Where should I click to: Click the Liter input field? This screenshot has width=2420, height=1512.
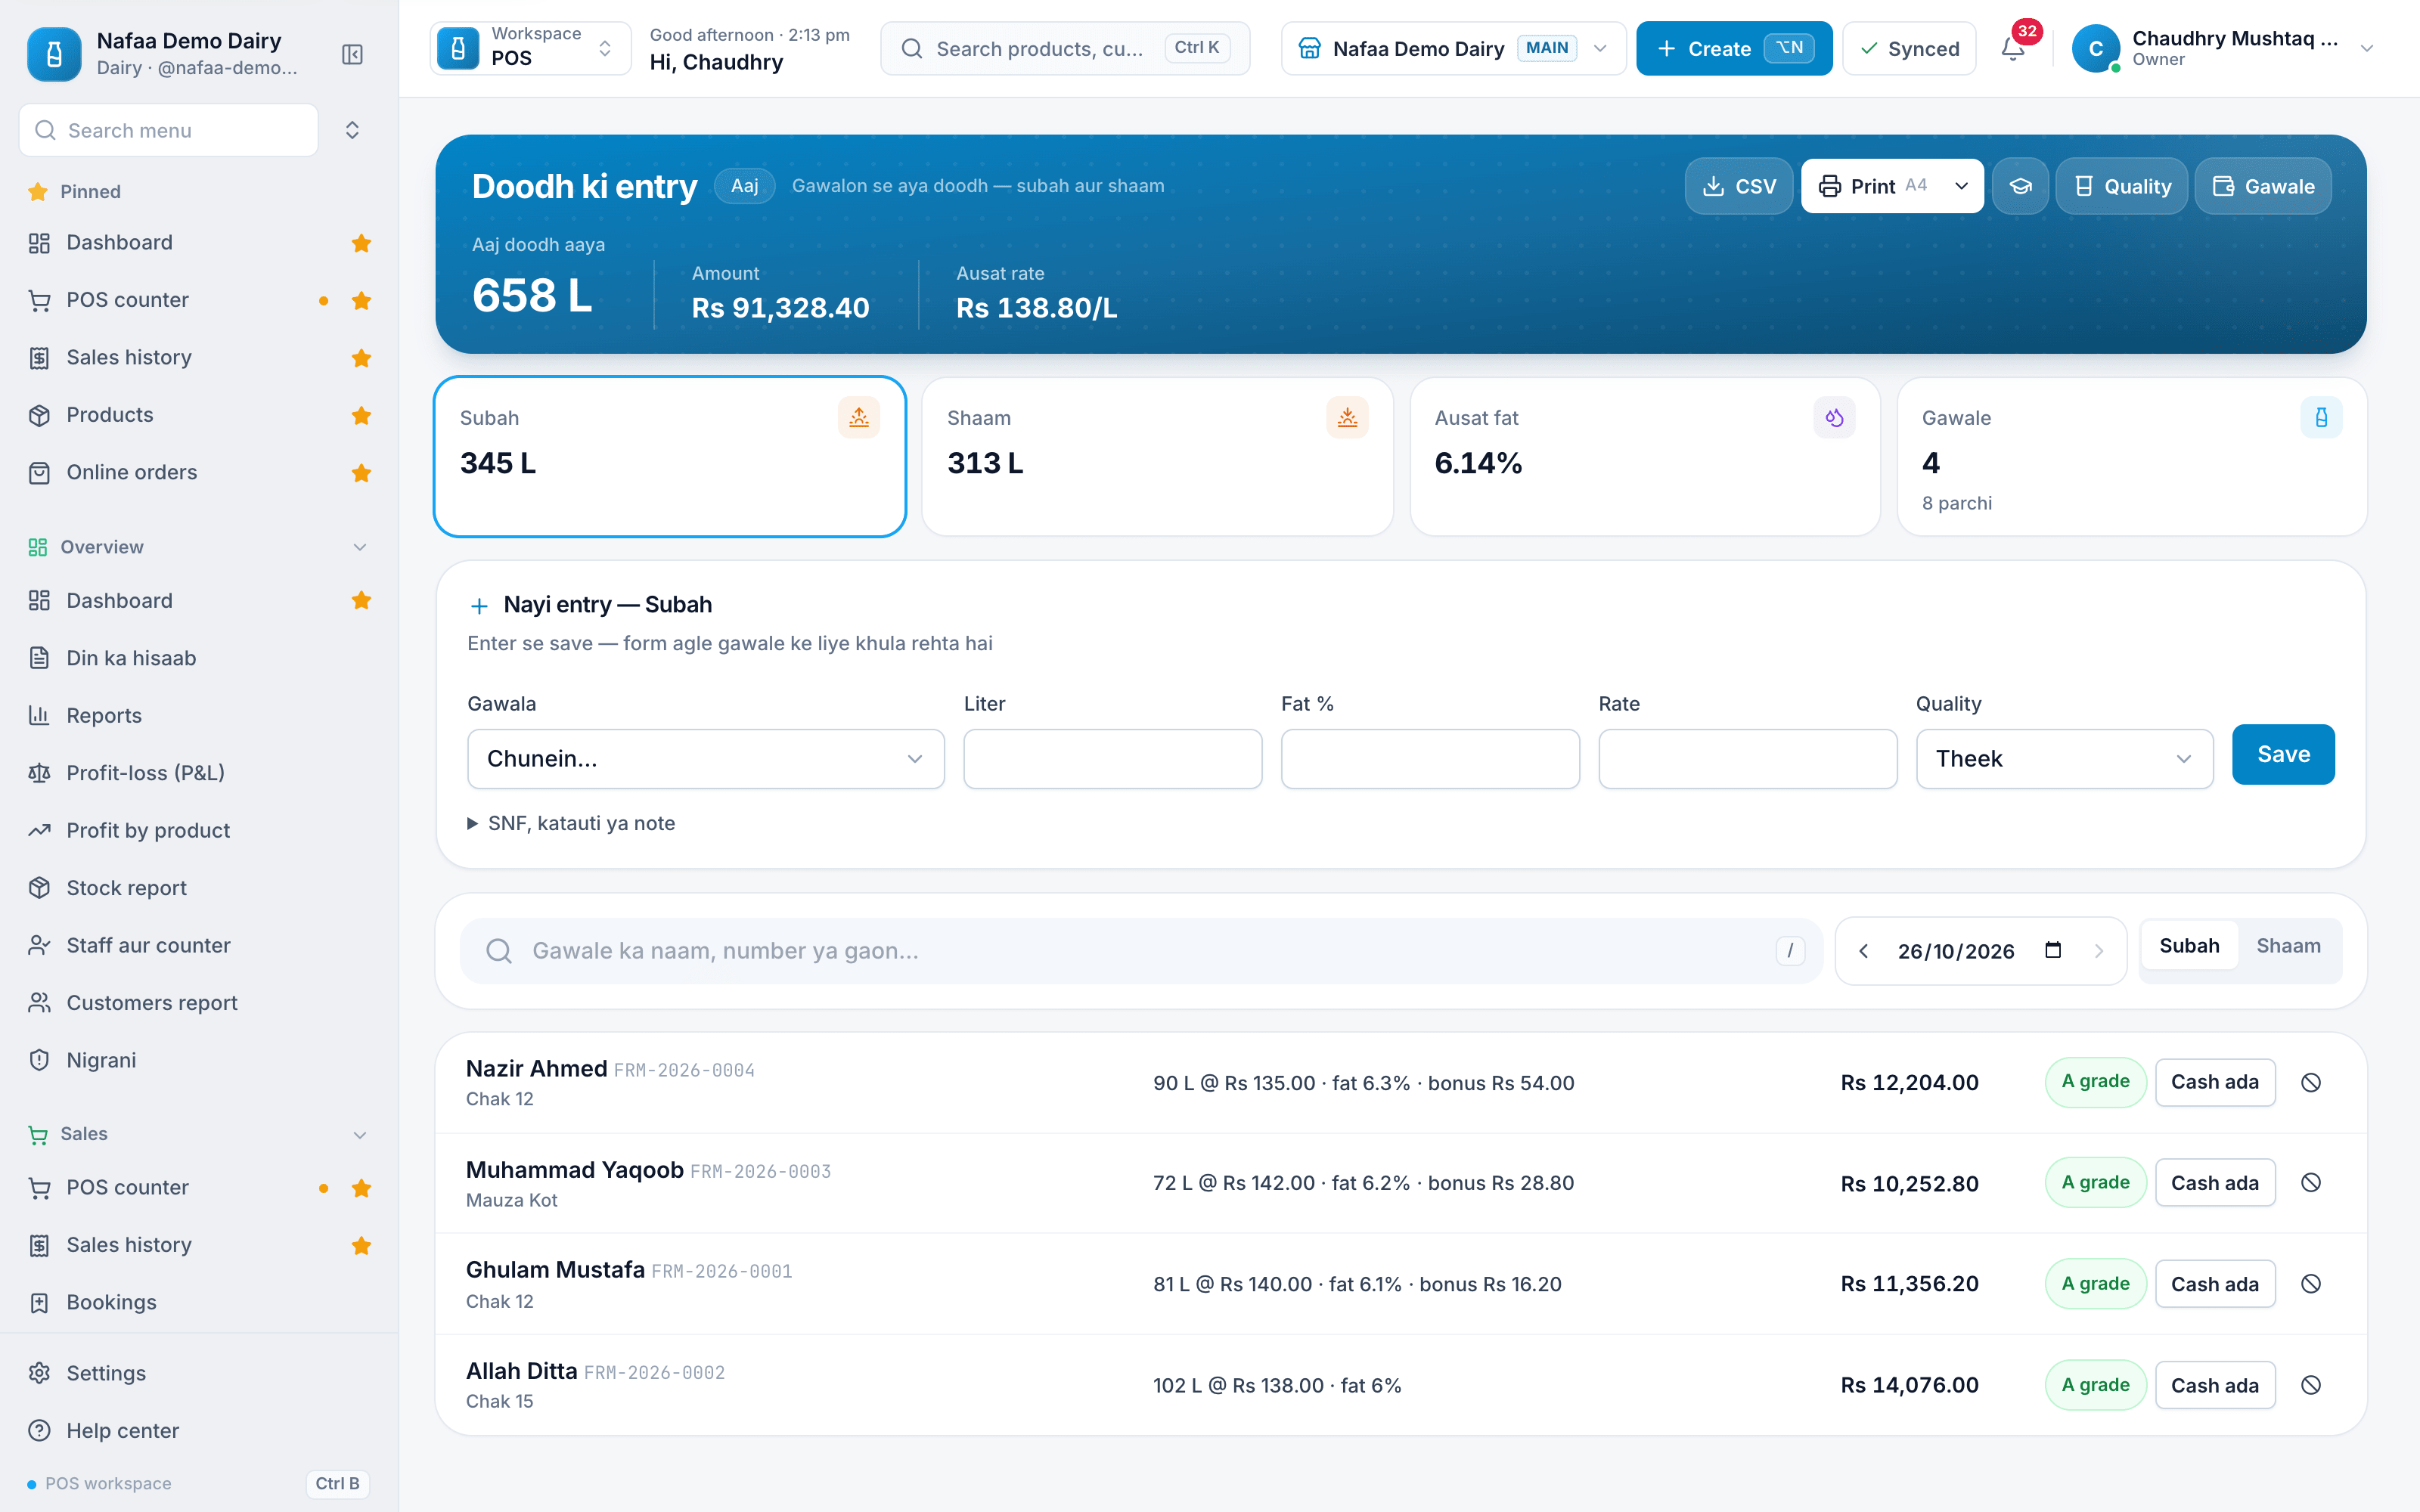coord(1112,759)
